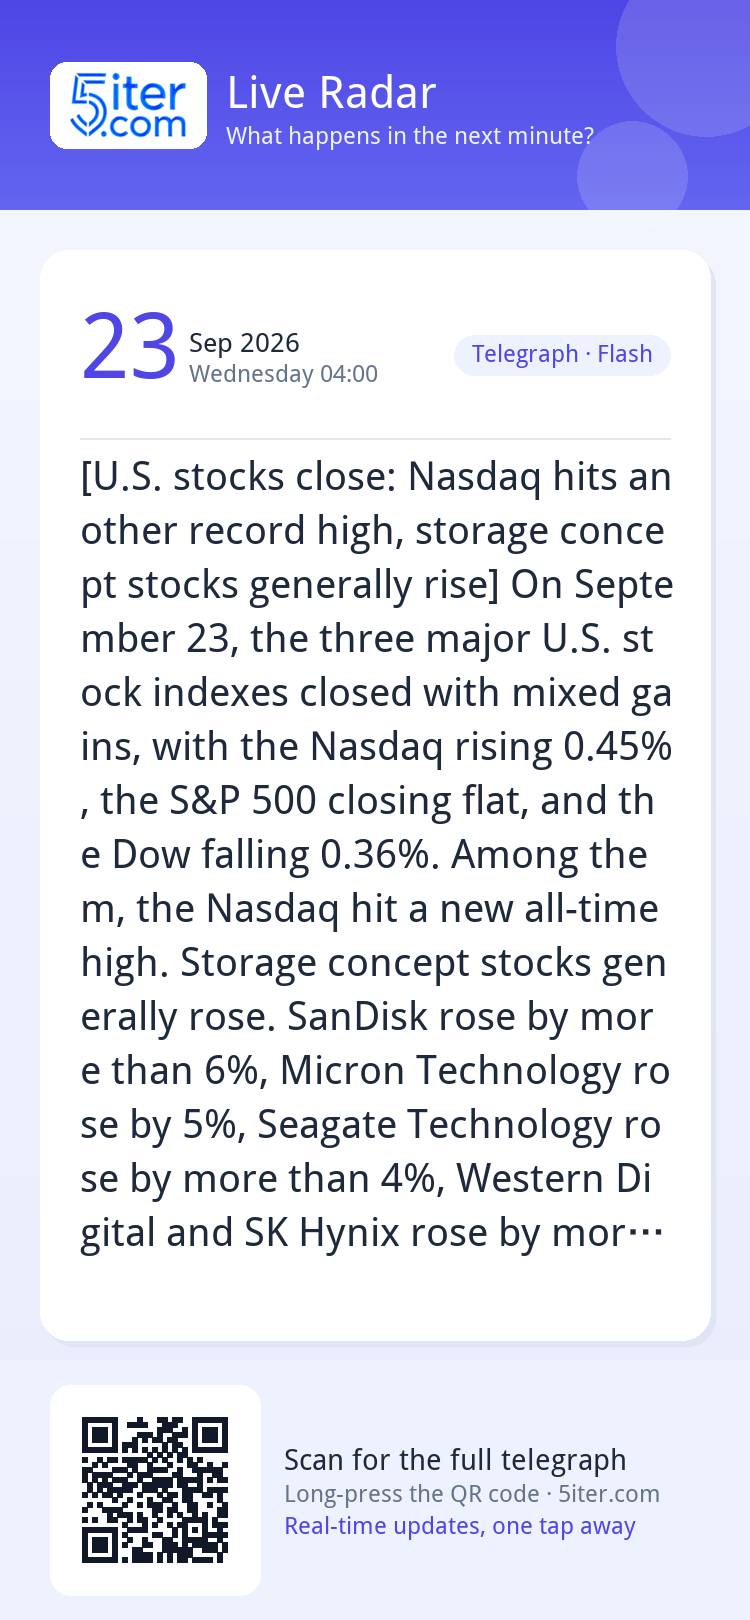The width and height of the screenshot is (750, 1620).
Task: Click the 'Long-press the QR code · 5iter.com' caption
Action: pos(472,1494)
